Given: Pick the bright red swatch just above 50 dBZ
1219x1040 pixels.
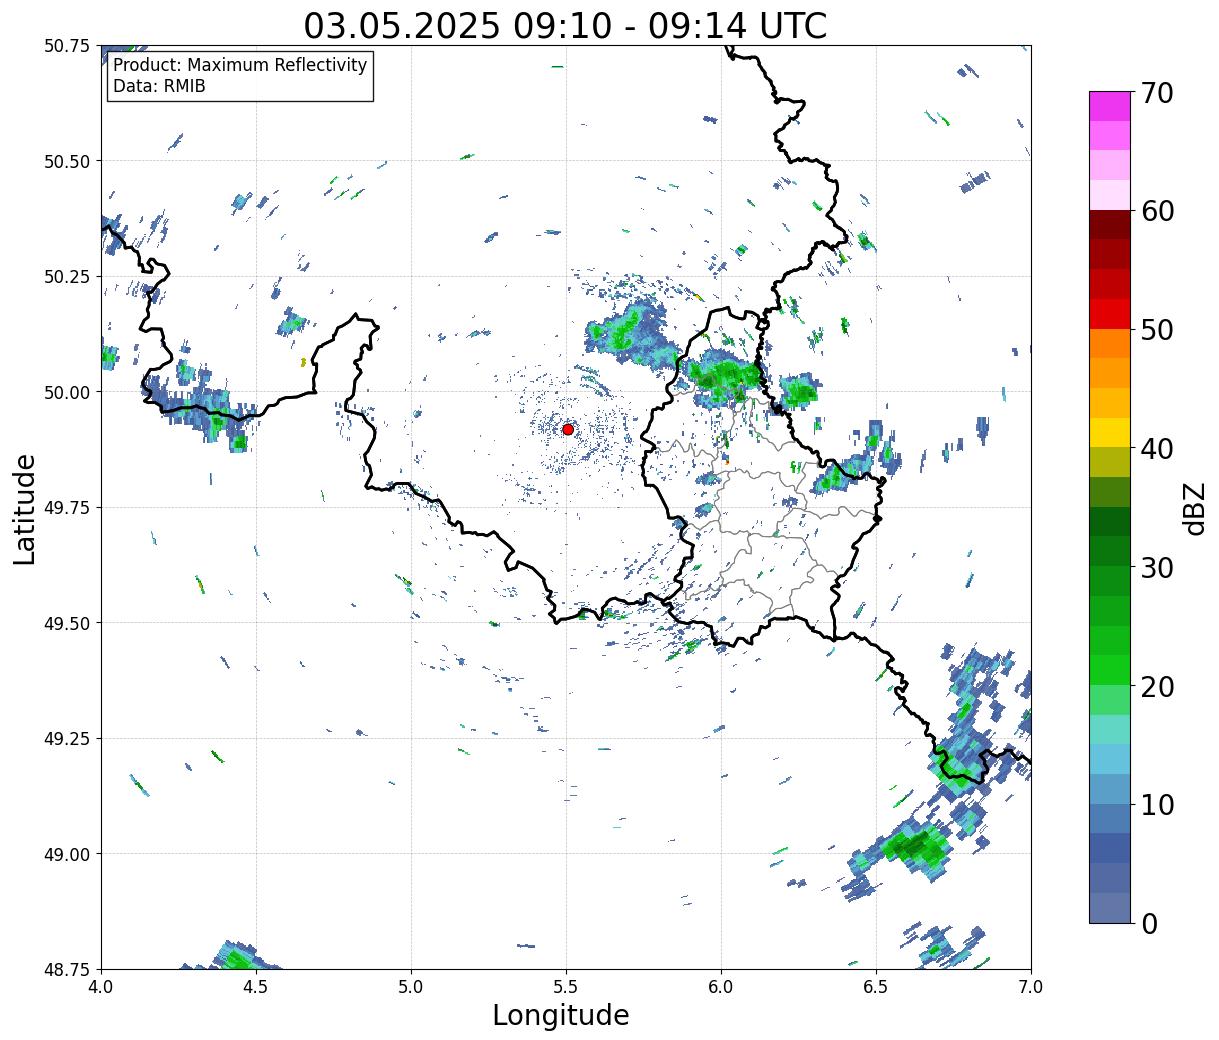Looking at the screenshot, I should (x=1110, y=313).
